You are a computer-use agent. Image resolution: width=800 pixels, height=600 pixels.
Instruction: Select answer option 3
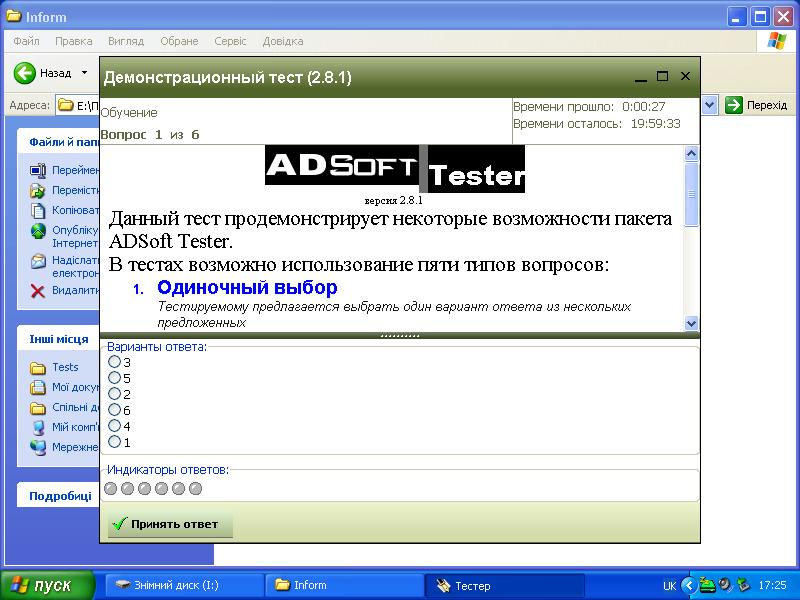(x=114, y=362)
